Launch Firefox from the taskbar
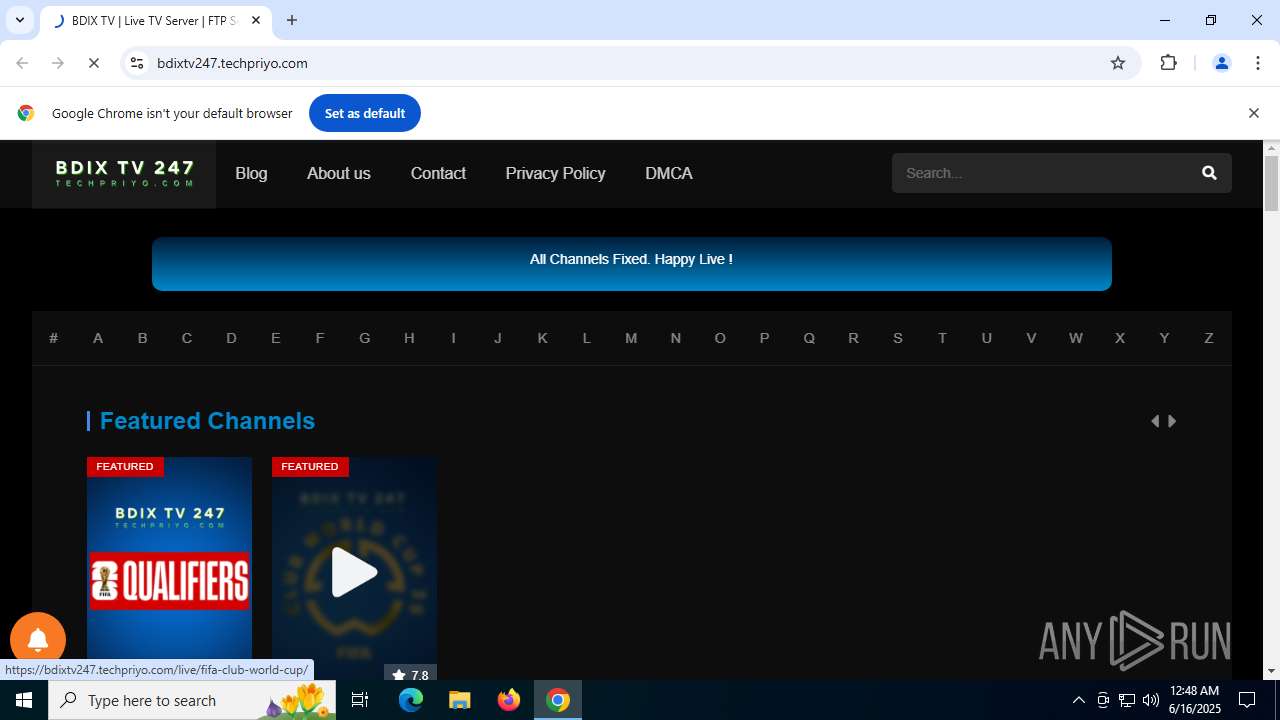1280x720 pixels. [x=509, y=700]
